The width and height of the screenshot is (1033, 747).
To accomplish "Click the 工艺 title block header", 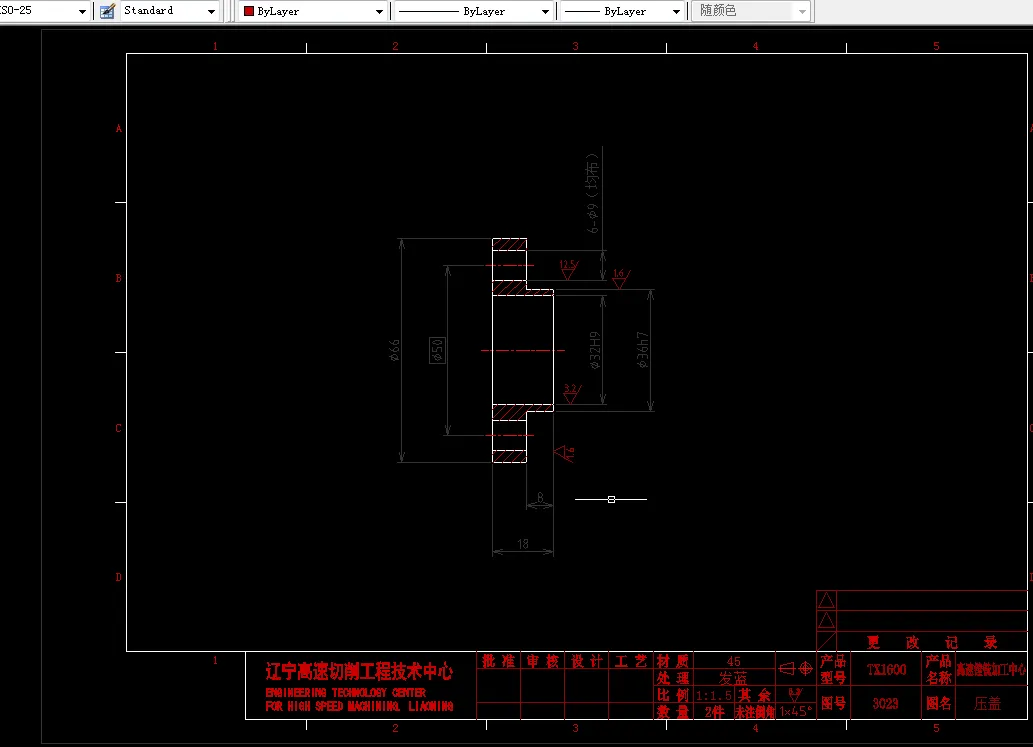I will [630, 661].
